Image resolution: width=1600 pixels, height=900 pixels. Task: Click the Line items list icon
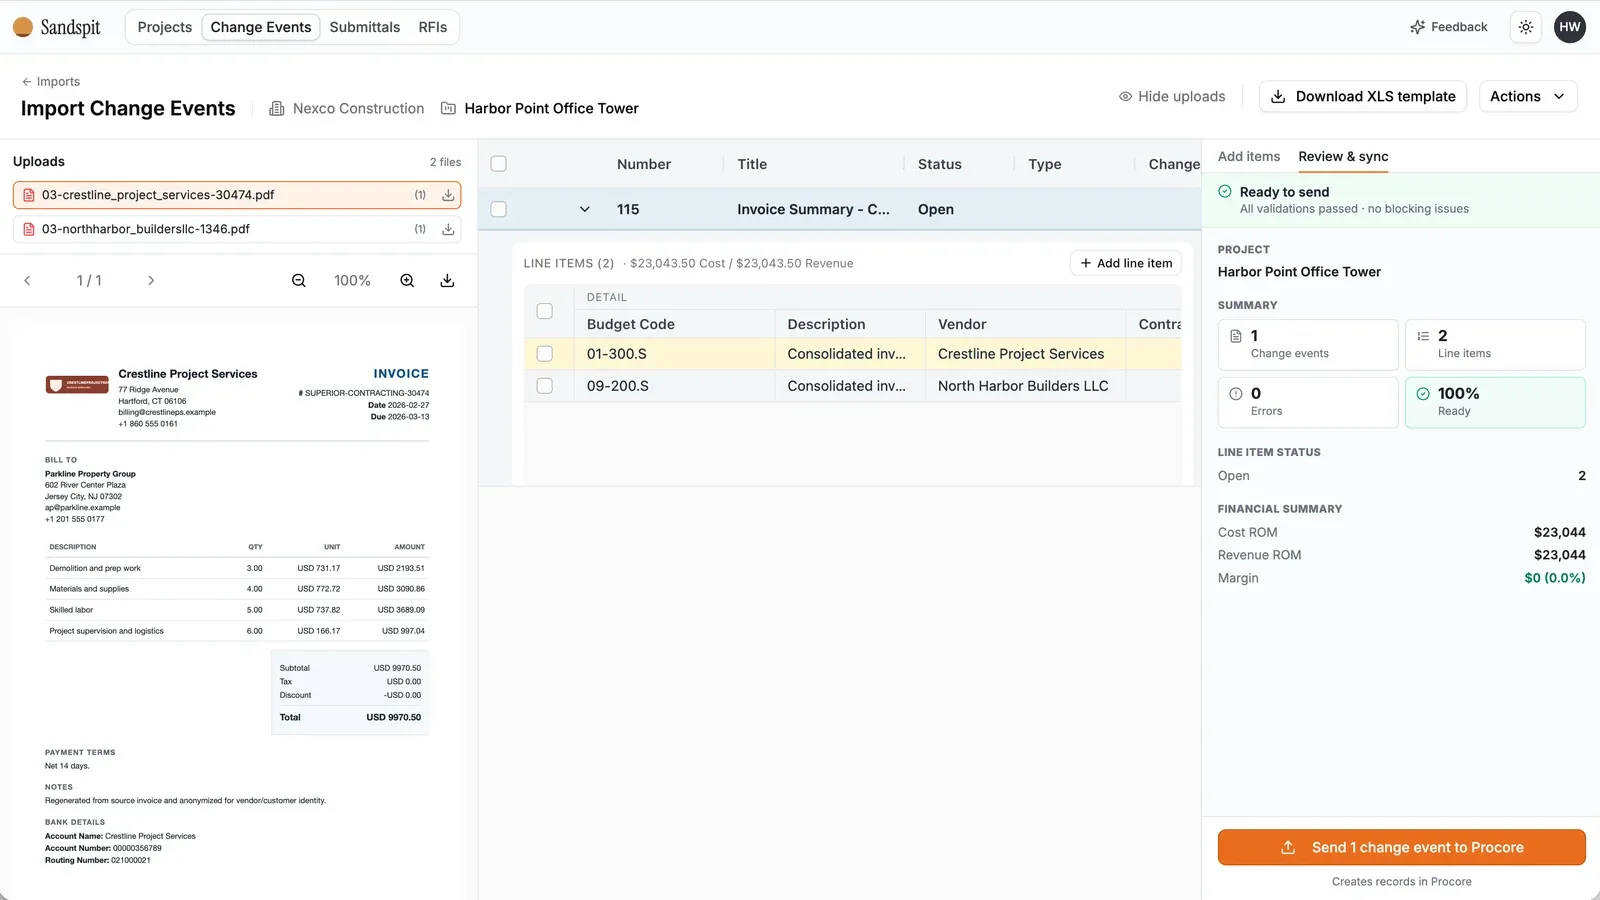(x=1423, y=336)
